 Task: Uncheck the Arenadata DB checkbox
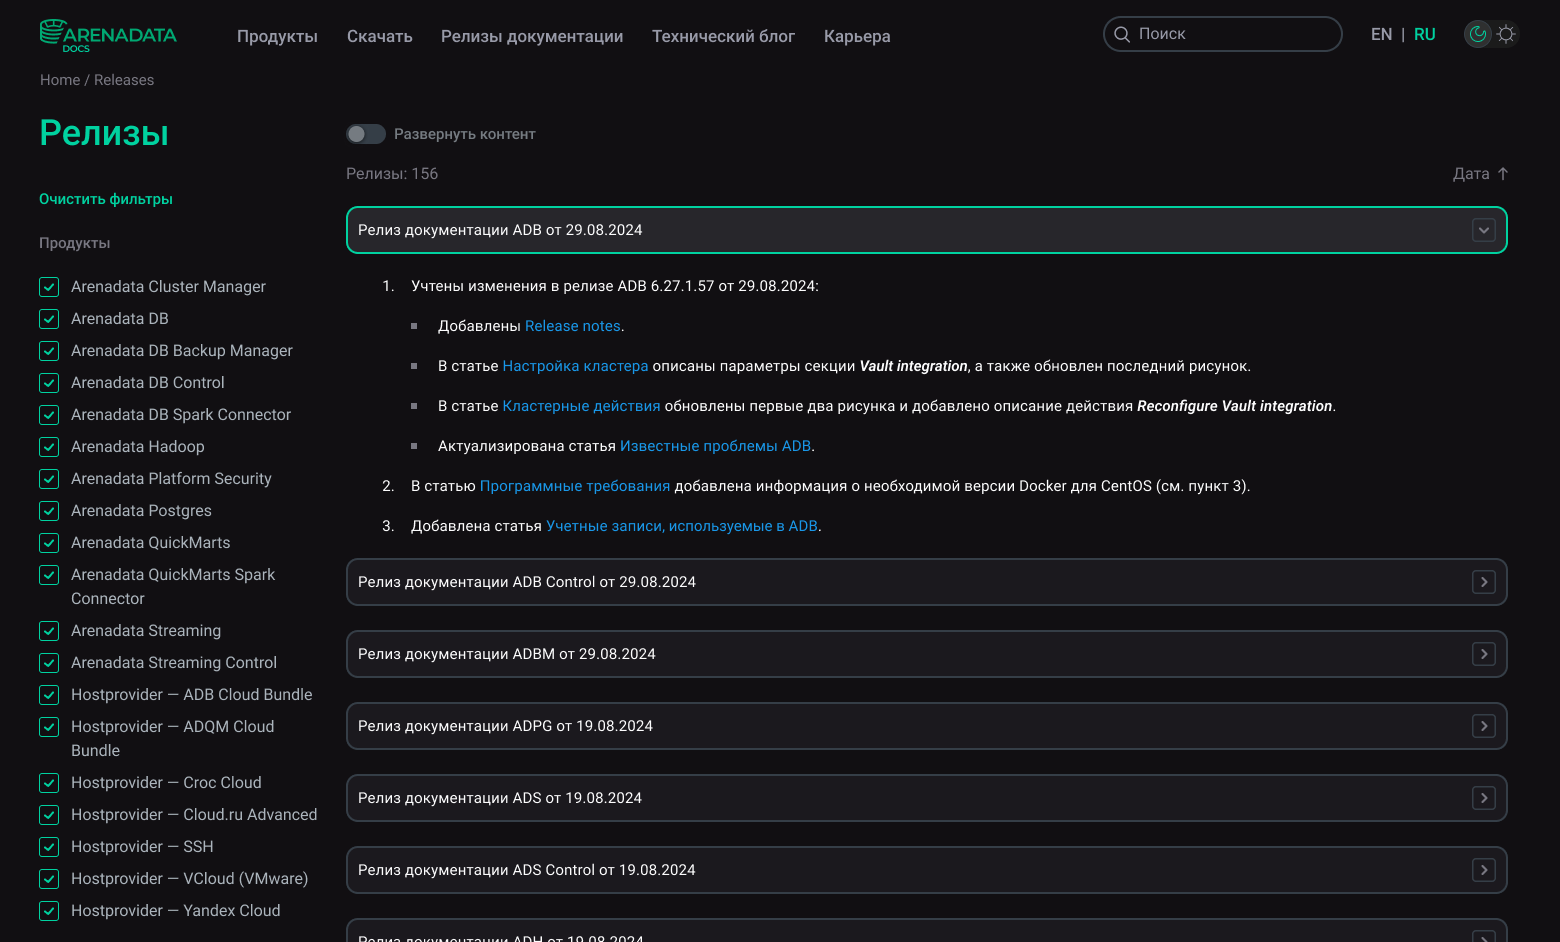(x=49, y=319)
